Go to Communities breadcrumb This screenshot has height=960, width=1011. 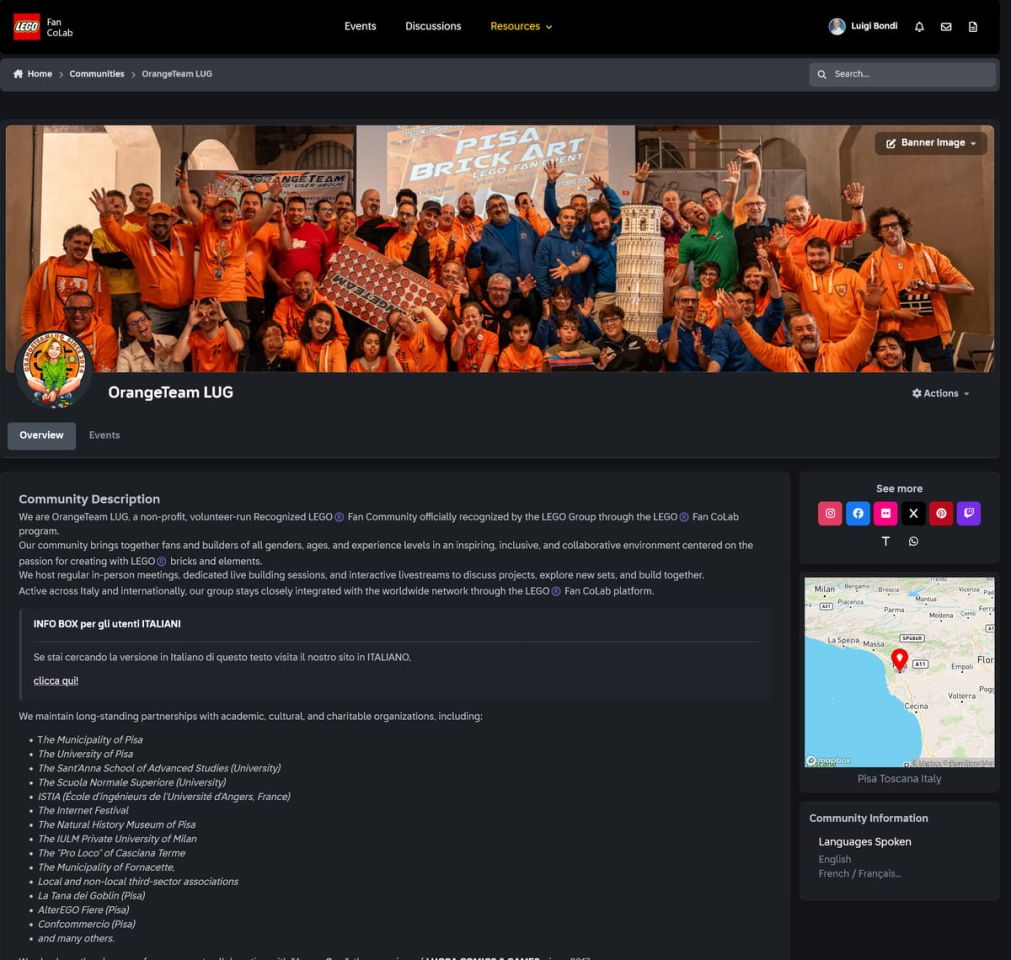(97, 74)
